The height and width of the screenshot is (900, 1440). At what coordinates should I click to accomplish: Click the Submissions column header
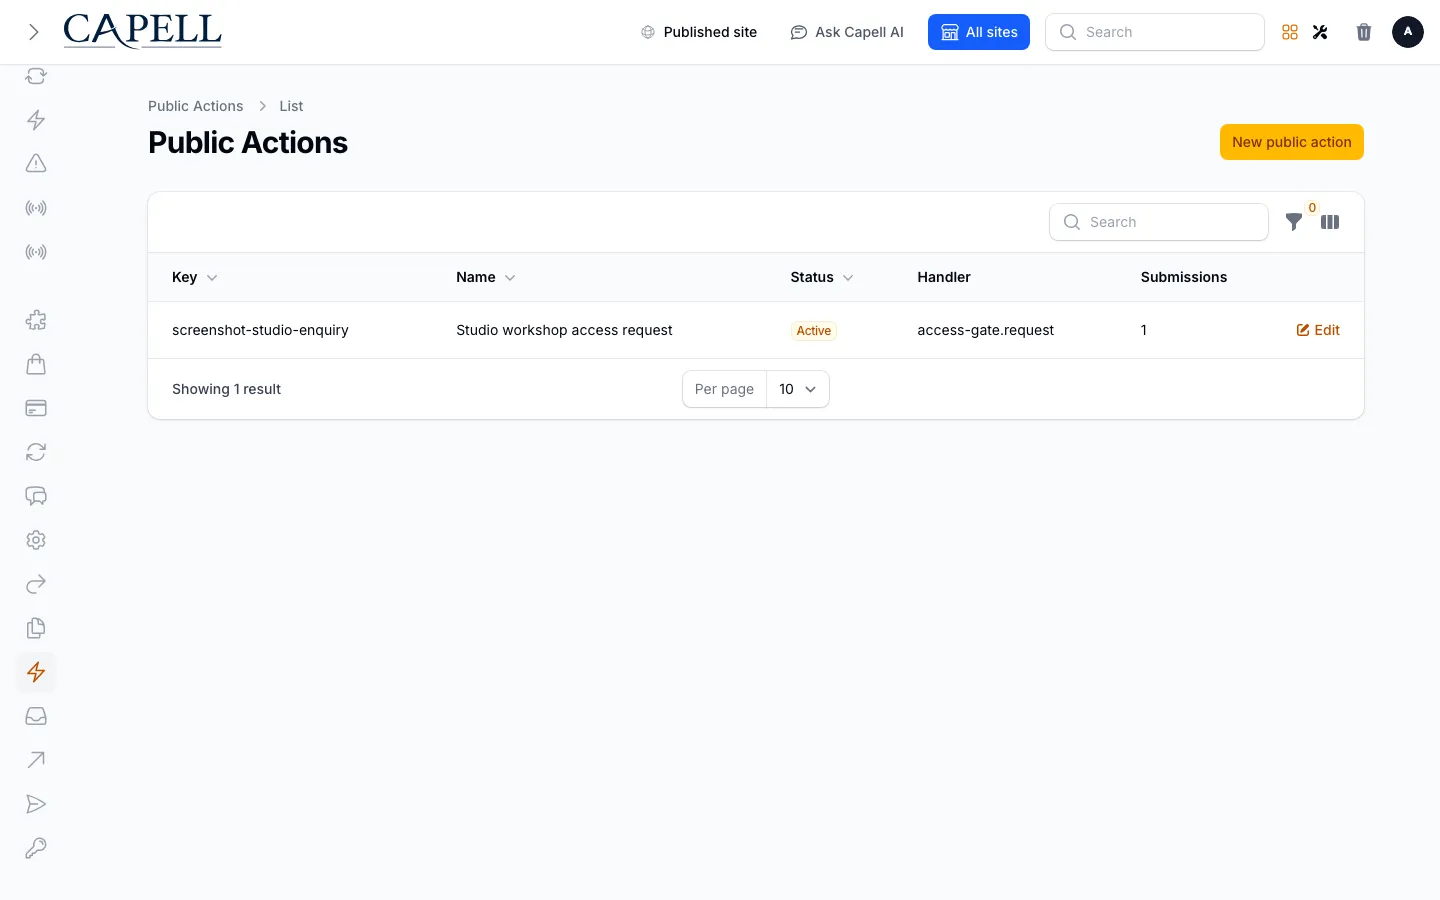click(x=1184, y=277)
